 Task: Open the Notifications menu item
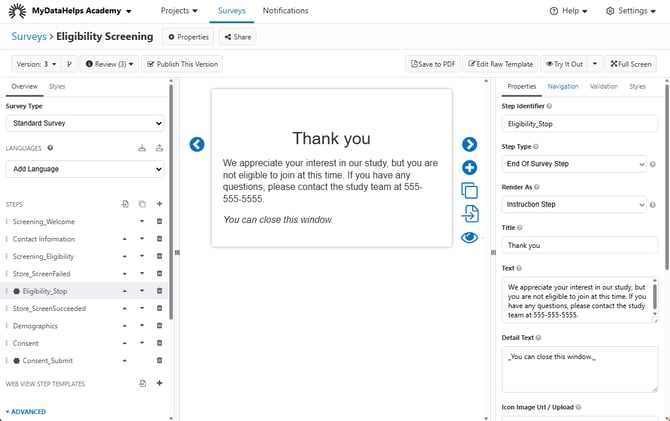pos(285,11)
